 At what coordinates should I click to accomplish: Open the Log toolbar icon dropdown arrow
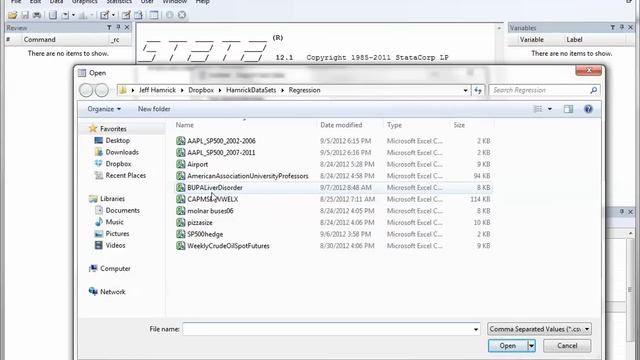point(73,15)
